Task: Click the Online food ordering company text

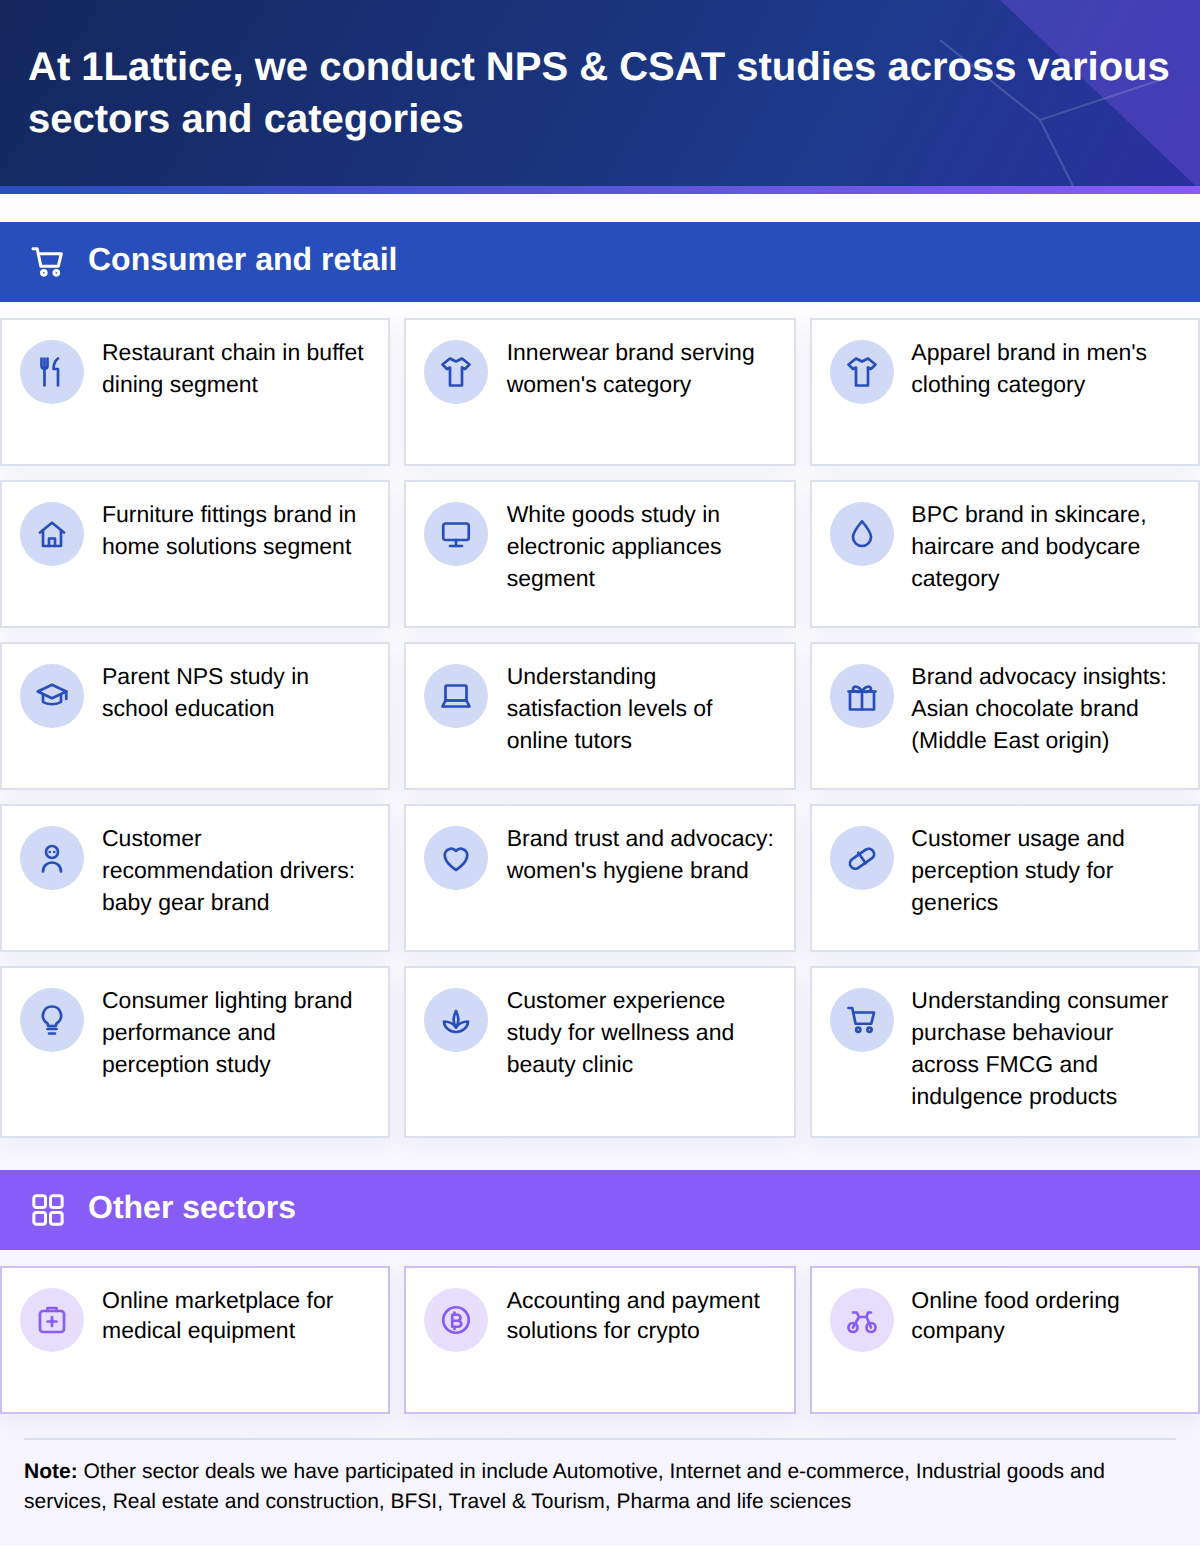Action: [x=1015, y=1315]
